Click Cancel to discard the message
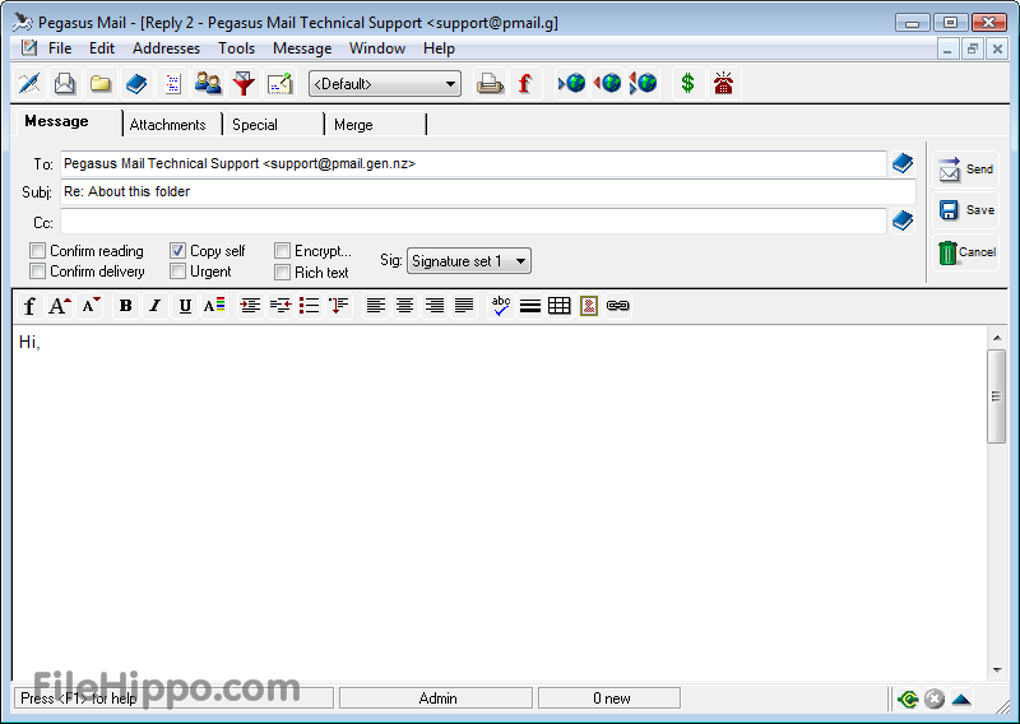The image size is (1020, 724). [x=966, y=252]
